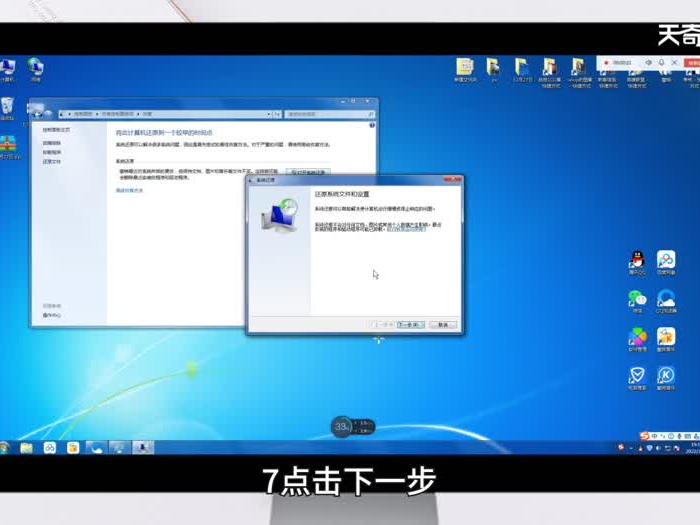Close the recording toolbar with its X

click(675, 63)
